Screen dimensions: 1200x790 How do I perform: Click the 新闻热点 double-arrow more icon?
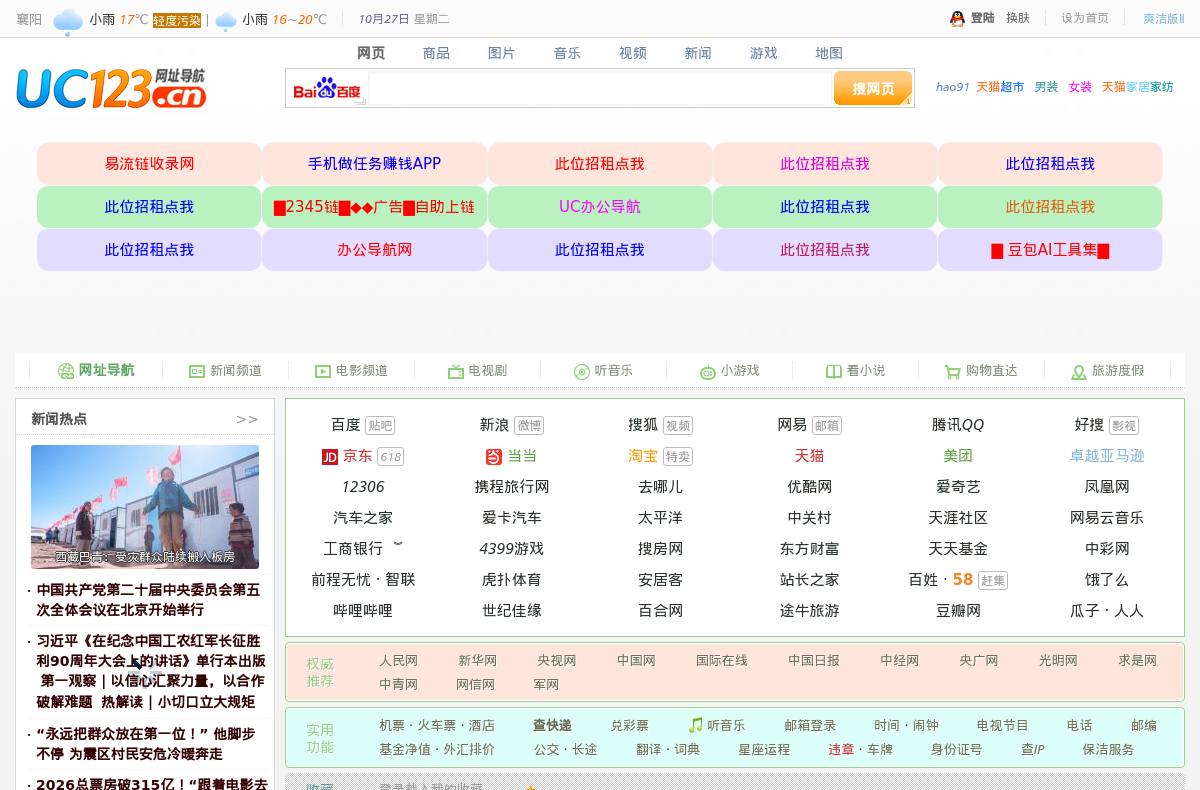pyautogui.click(x=247, y=419)
